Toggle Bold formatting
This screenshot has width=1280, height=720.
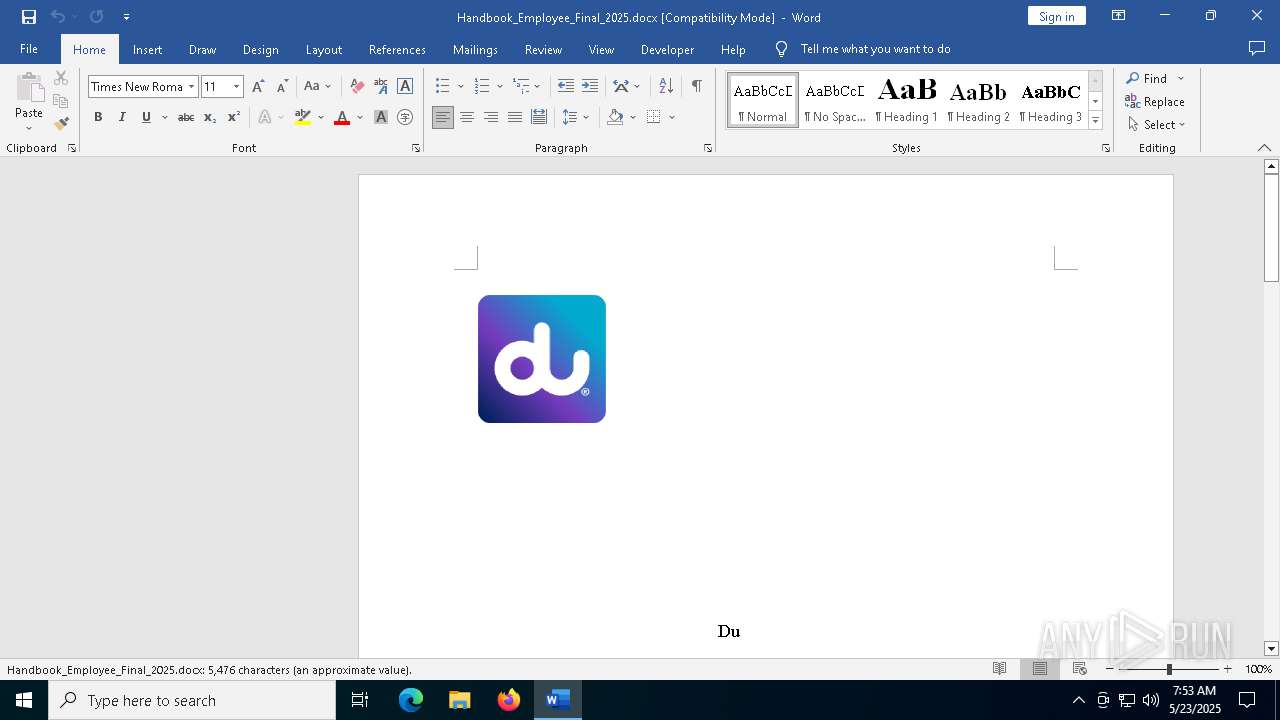pos(98,117)
